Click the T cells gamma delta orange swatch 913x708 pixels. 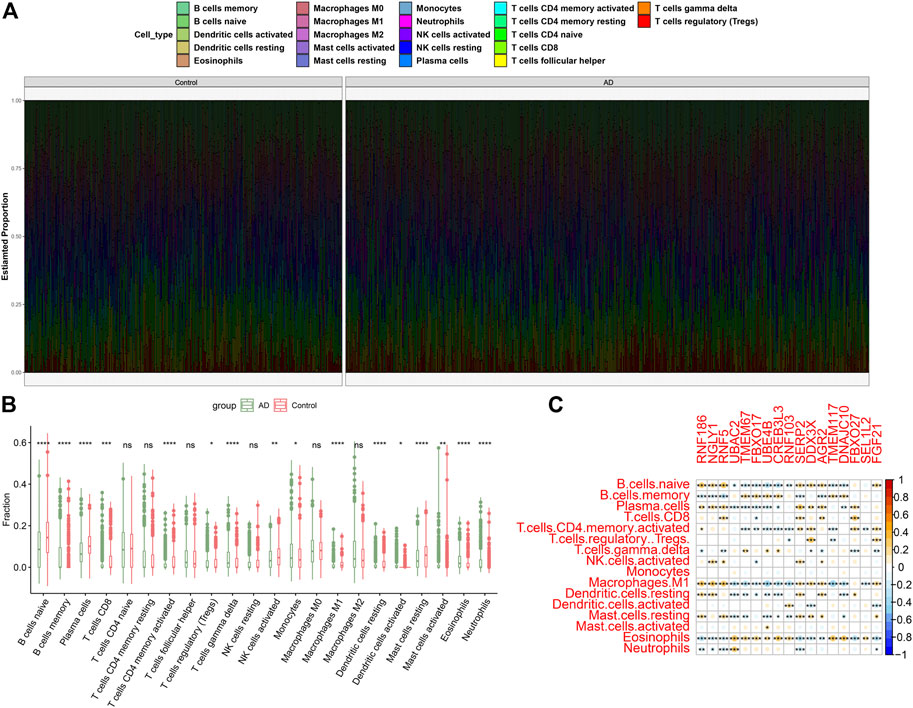pos(645,8)
